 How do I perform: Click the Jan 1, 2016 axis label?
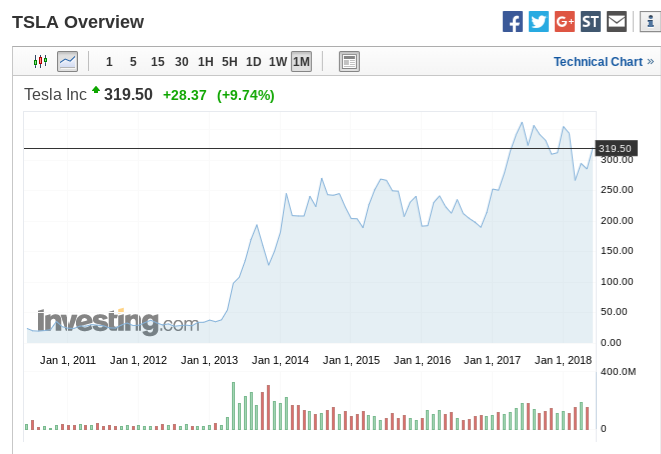click(422, 360)
